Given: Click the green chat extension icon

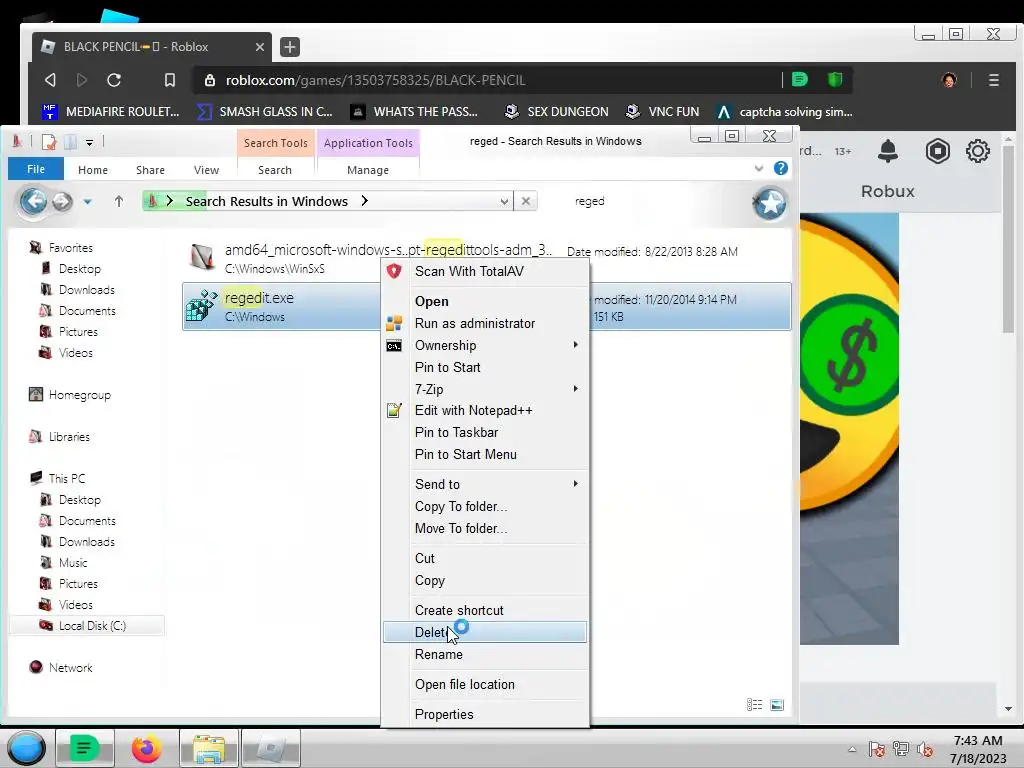Looking at the screenshot, I should tap(799, 80).
